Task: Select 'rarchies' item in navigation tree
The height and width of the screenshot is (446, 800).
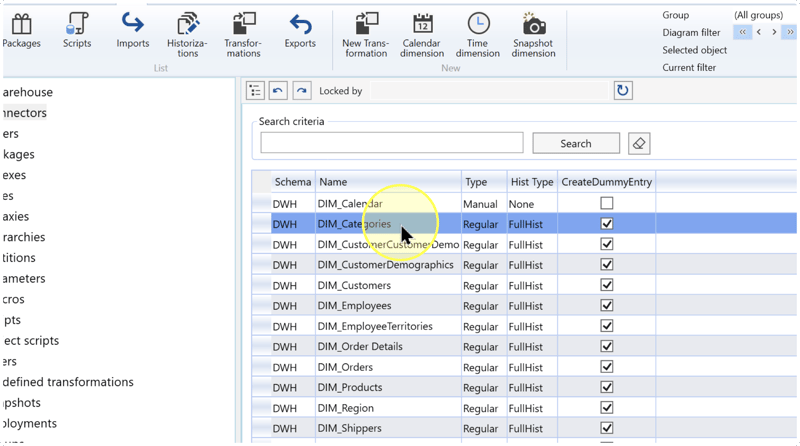Action: [x=24, y=237]
